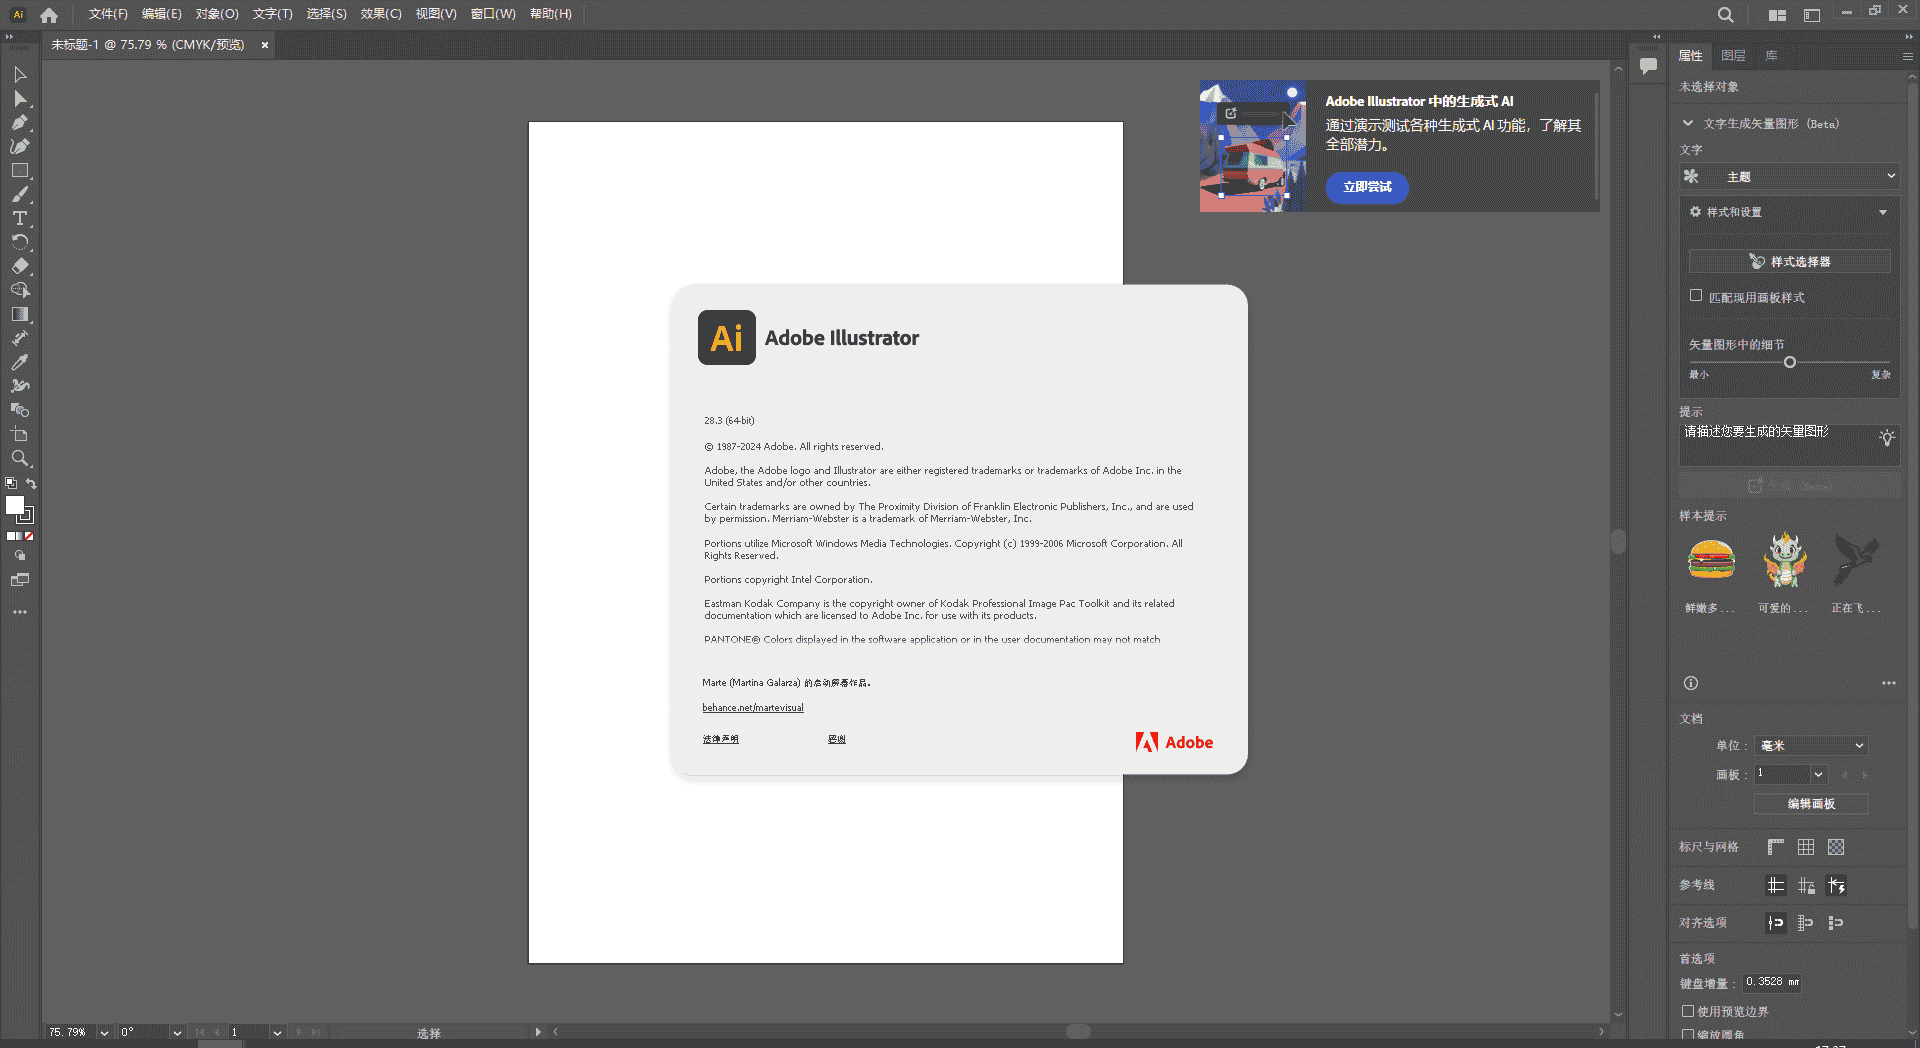
Task: Click the 立即尝试 button
Action: (1366, 188)
